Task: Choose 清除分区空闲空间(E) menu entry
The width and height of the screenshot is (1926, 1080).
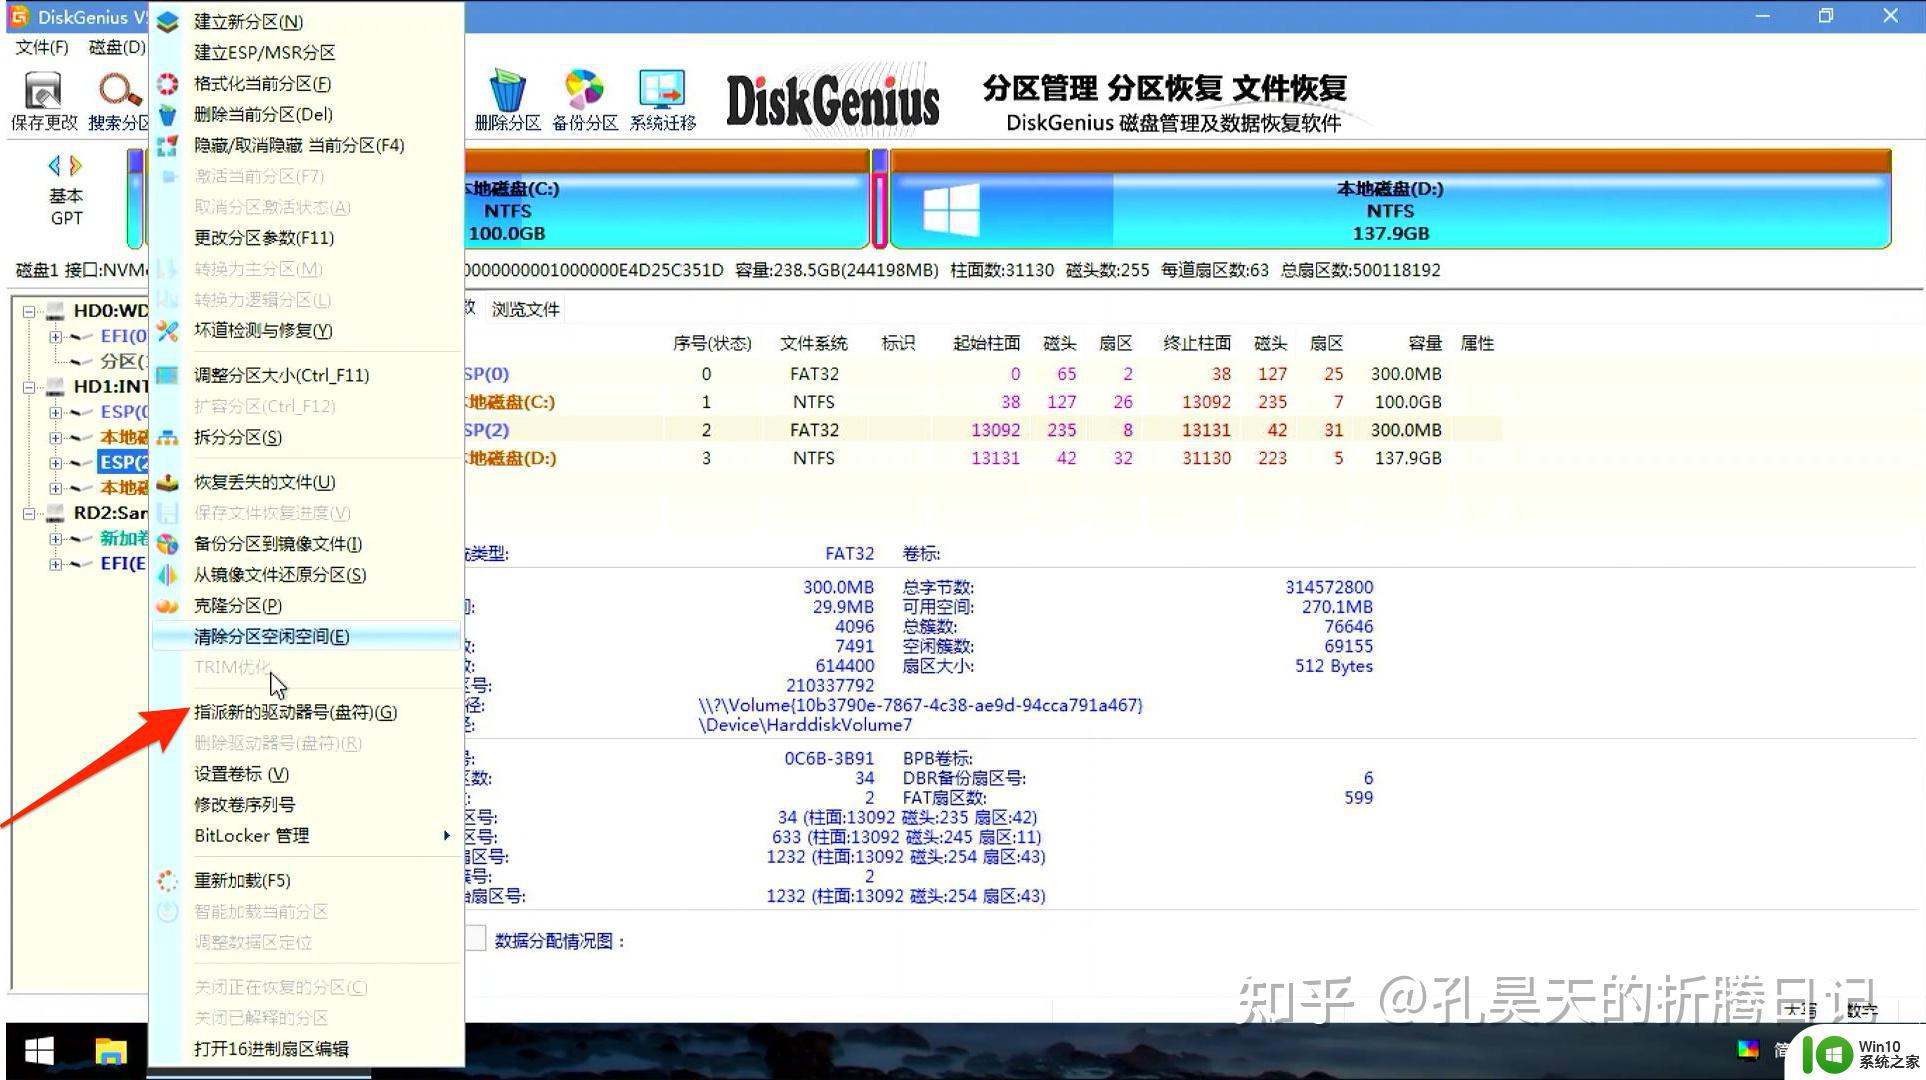Action: [306, 637]
